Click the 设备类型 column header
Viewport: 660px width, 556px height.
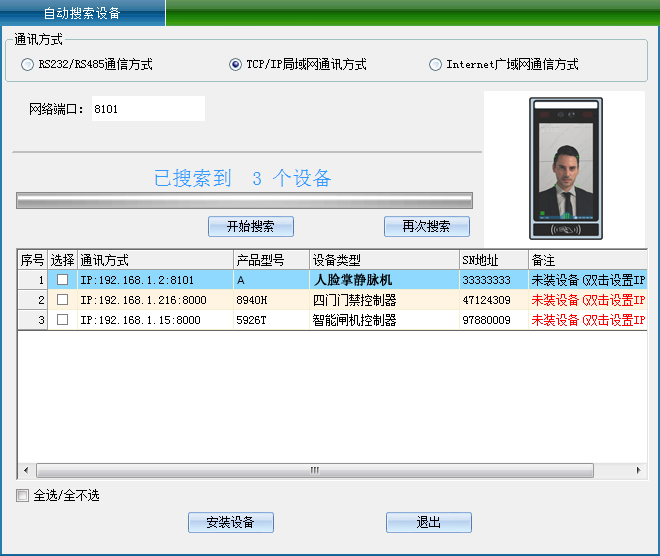click(384, 260)
